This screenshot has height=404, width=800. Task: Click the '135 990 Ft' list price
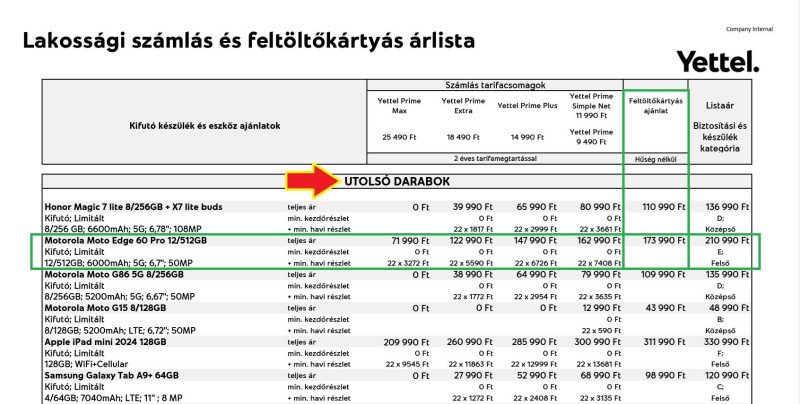pos(728,274)
